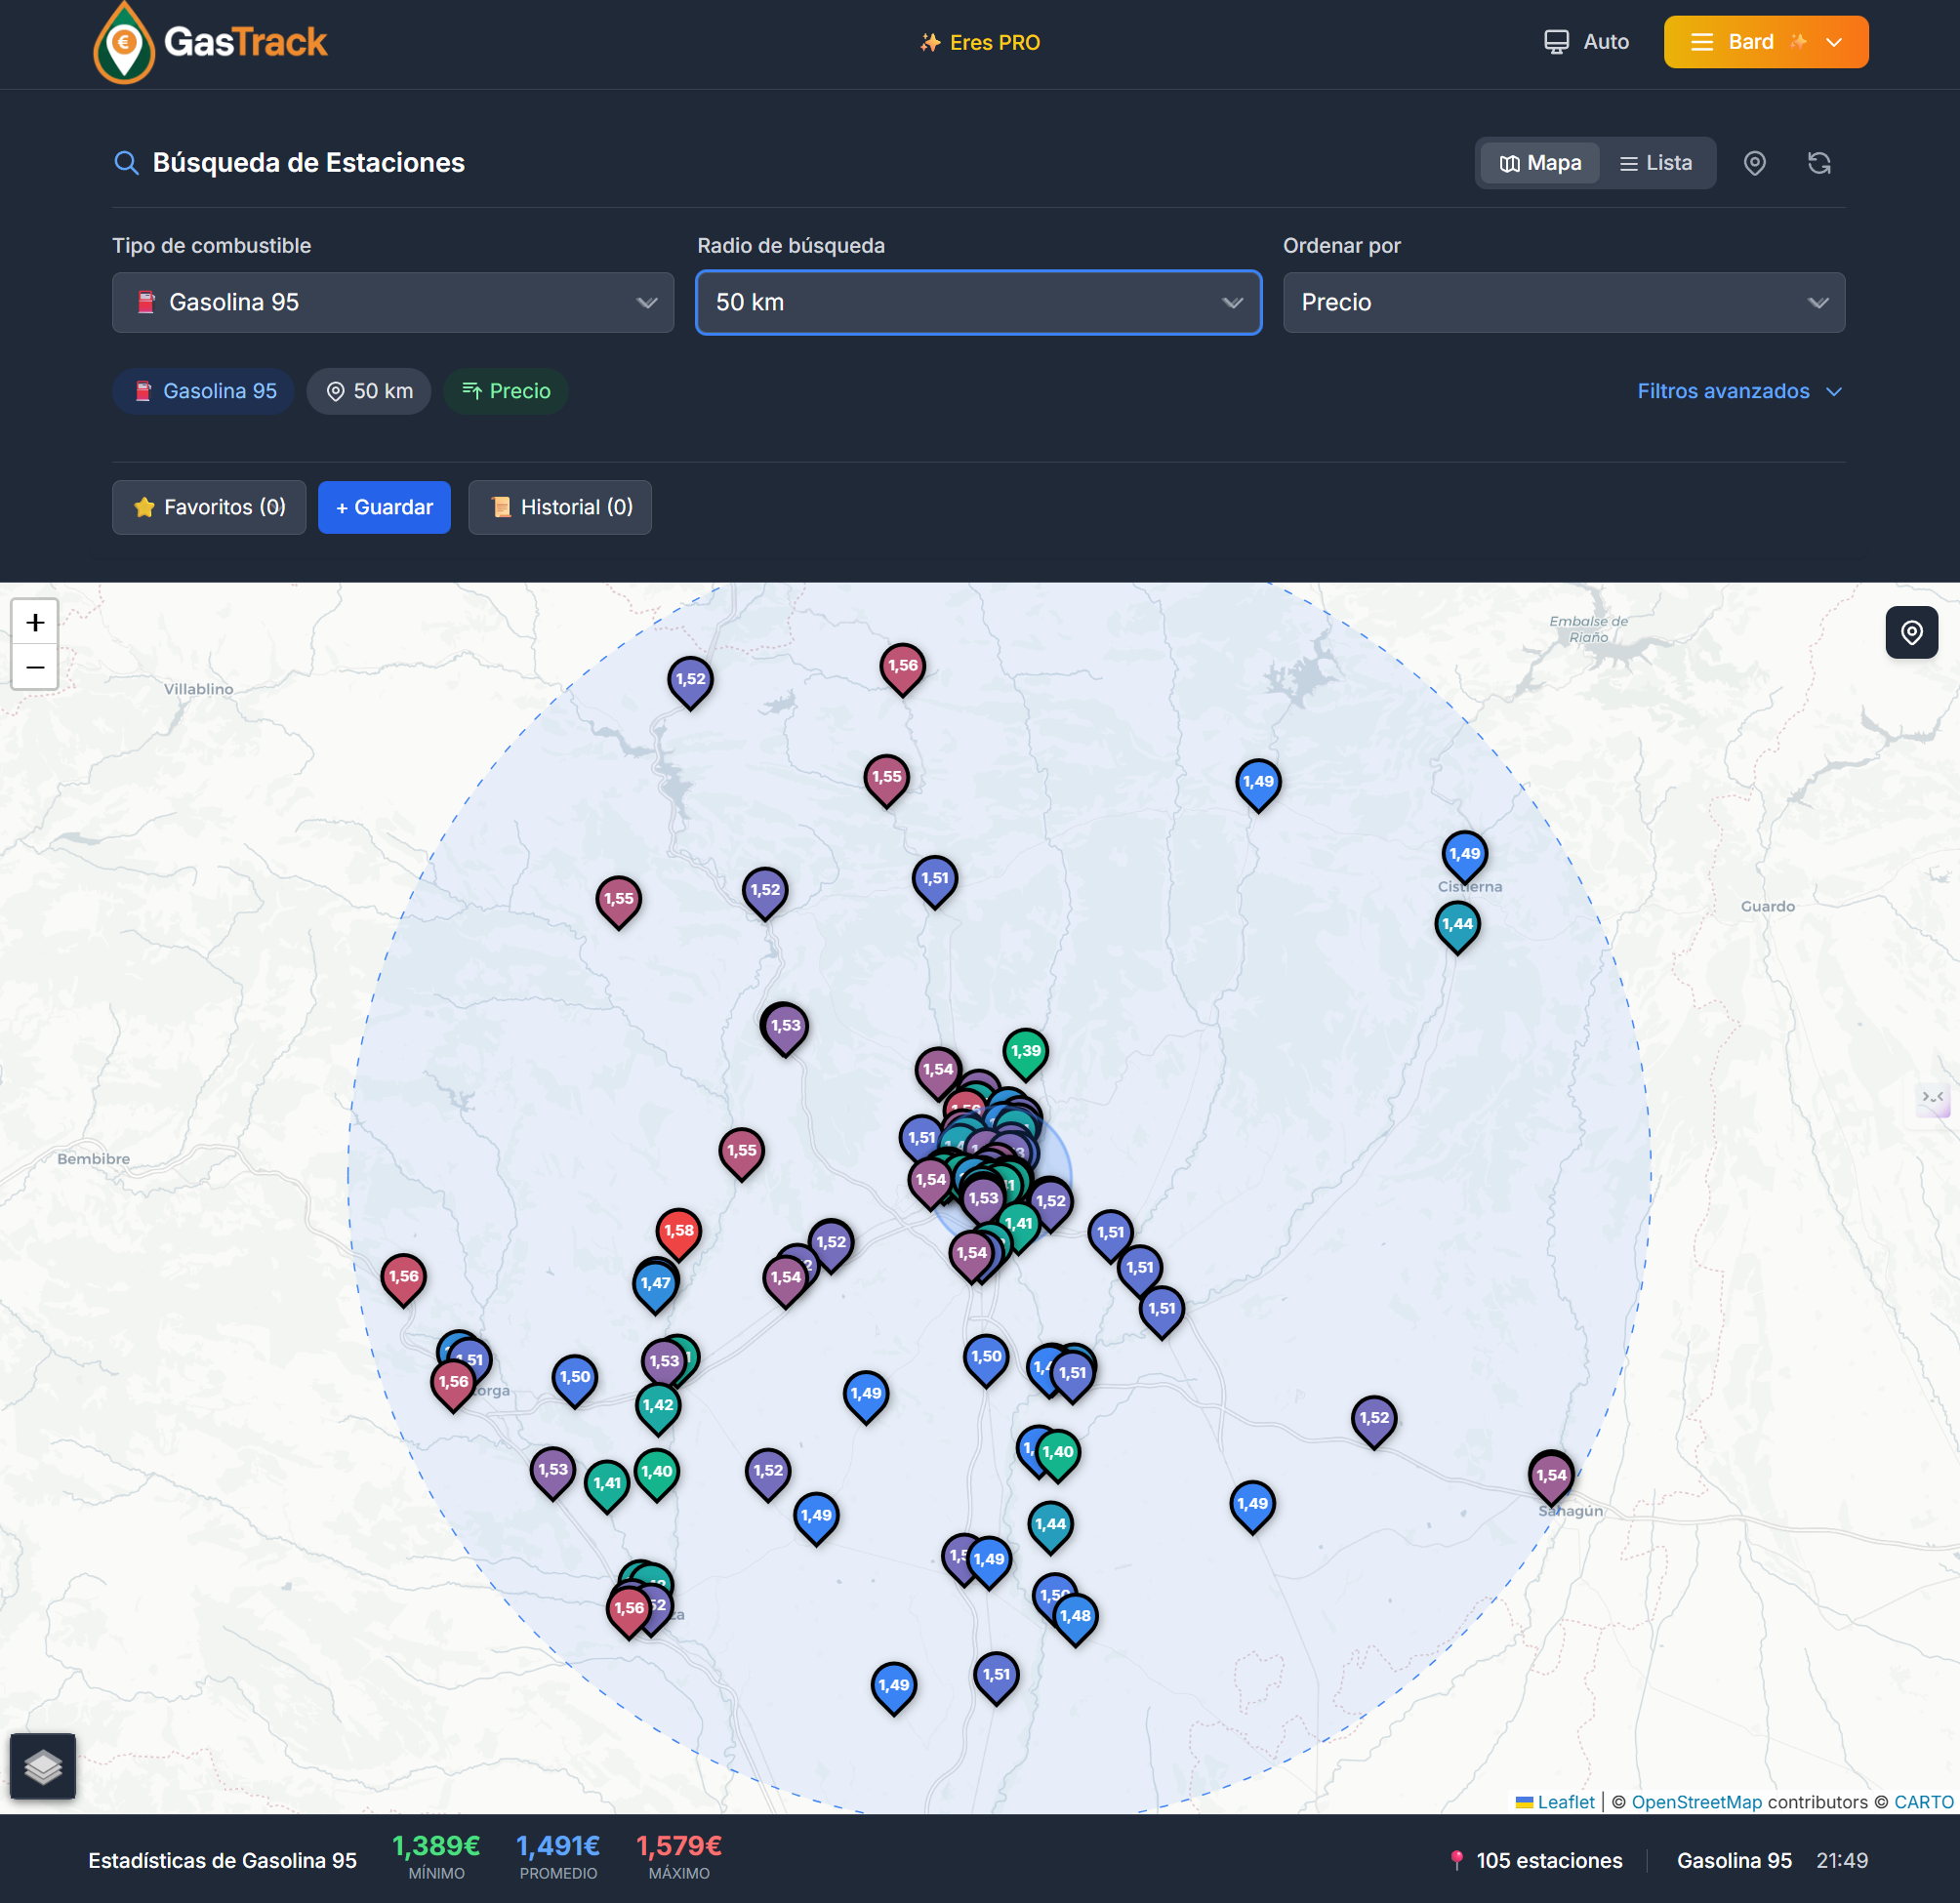Click the Estadísticas de Gasolina 95 label

222,1861
